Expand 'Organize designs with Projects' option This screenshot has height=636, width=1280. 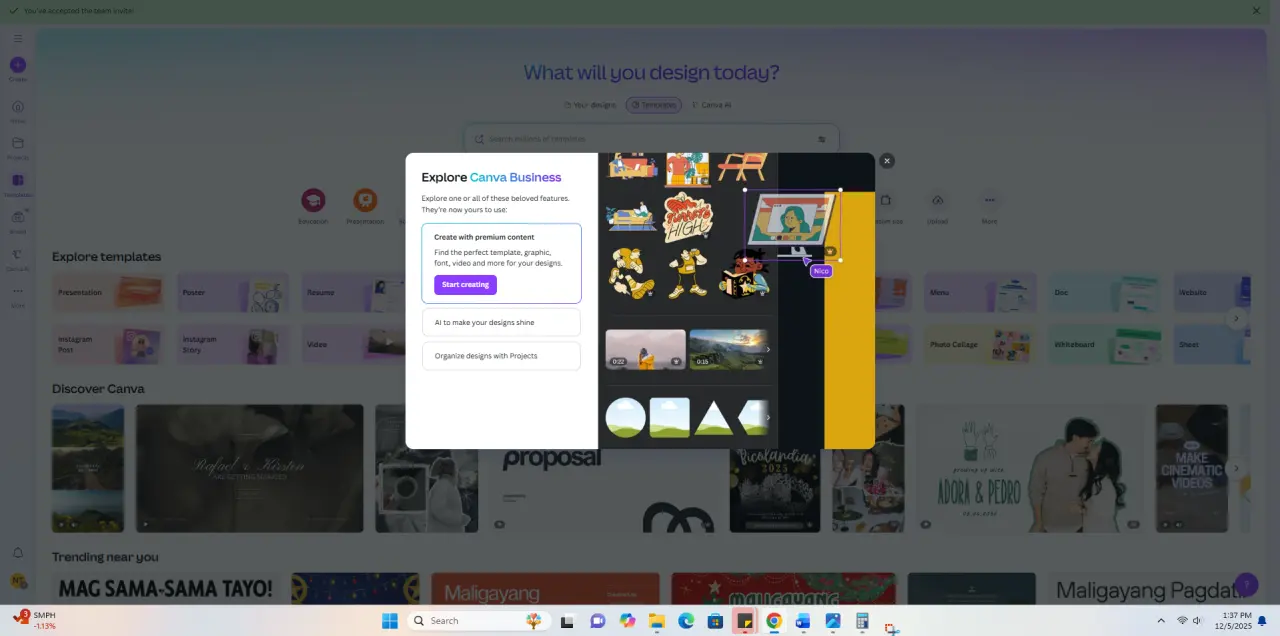click(501, 356)
